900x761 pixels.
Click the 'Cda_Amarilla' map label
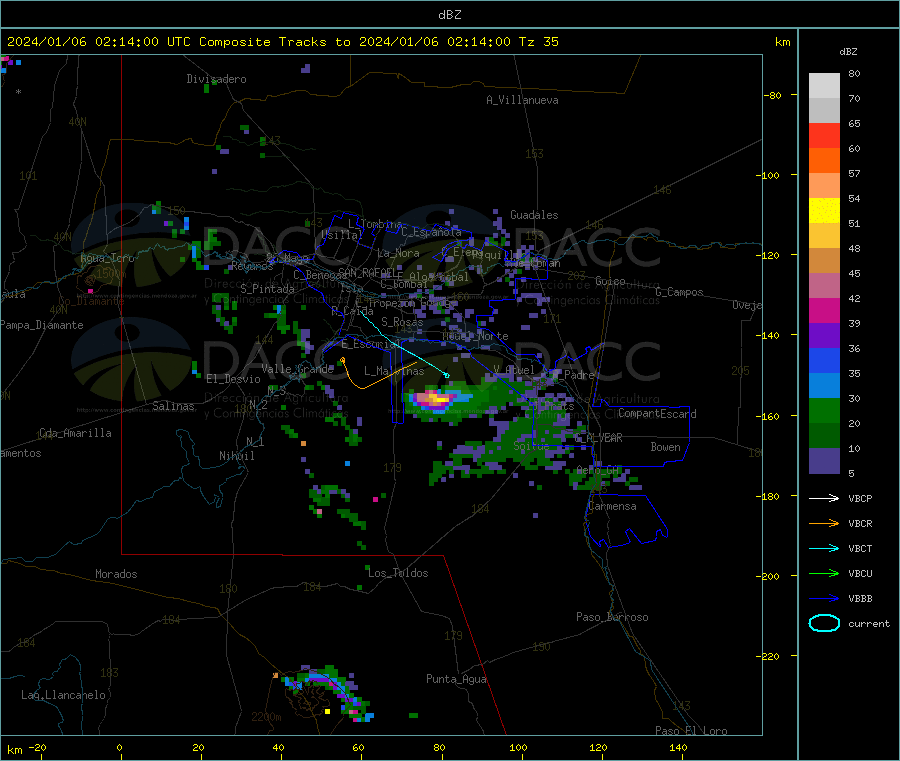point(75,433)
